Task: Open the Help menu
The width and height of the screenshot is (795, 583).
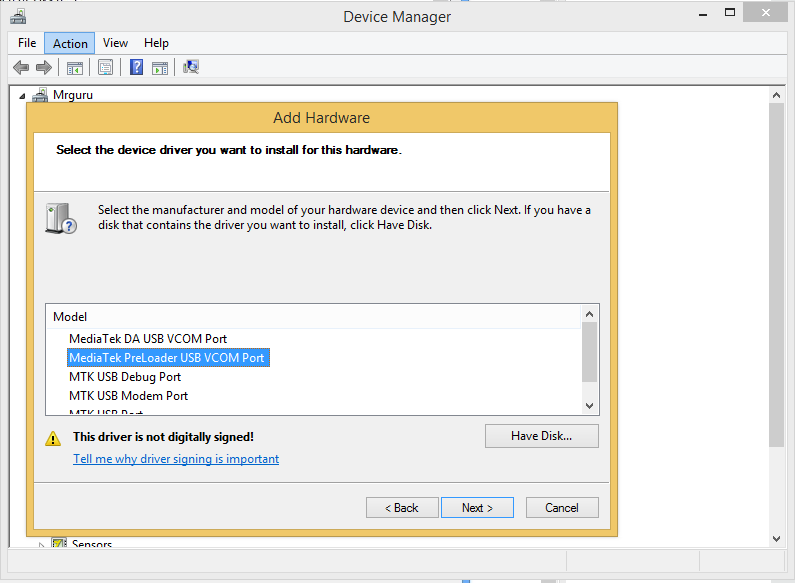Action: coord(156,43)
